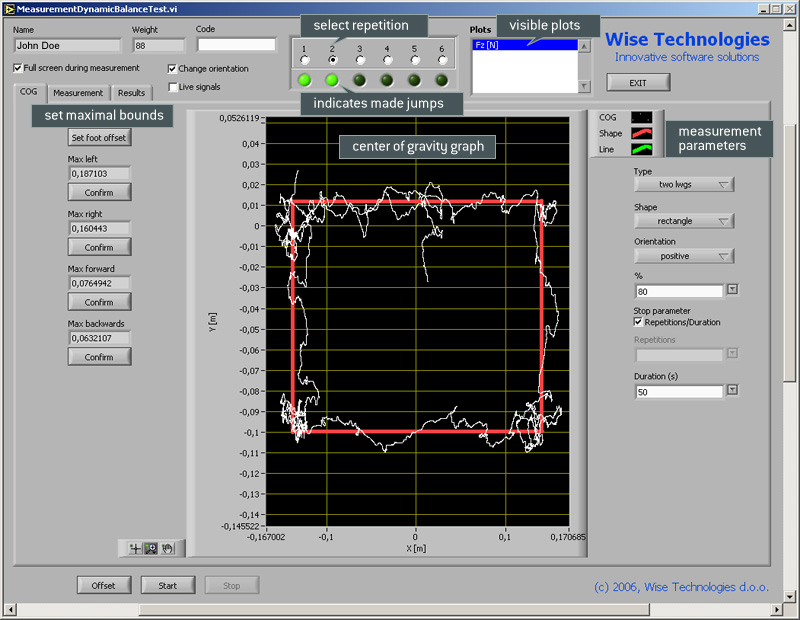Confirm the Max left value

point(99,193)
